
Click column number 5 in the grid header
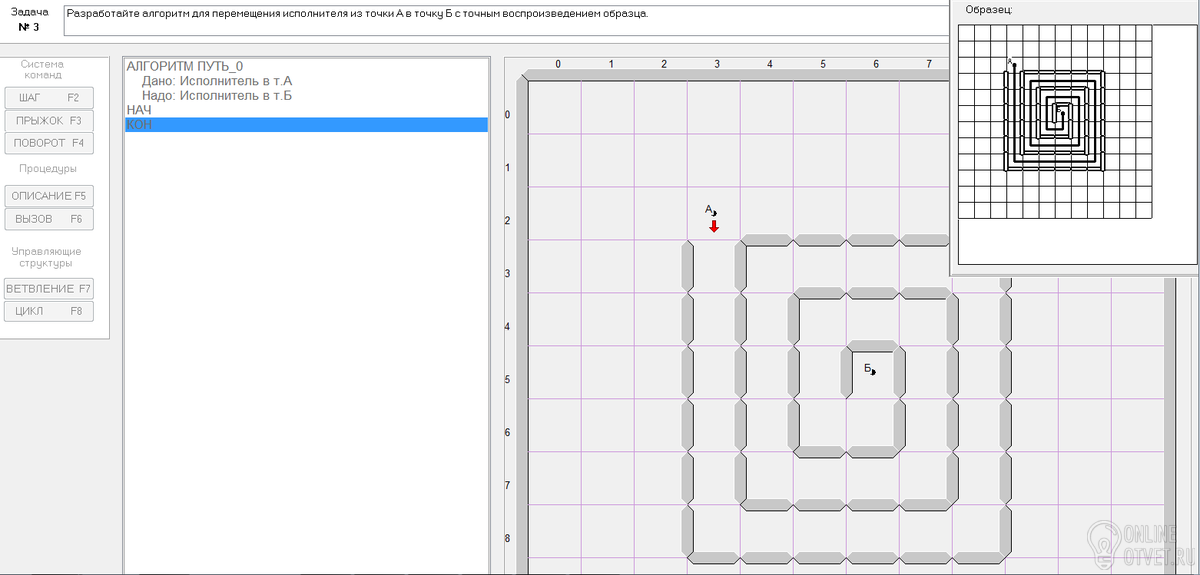pyautogui.click(x=823, y=64)
